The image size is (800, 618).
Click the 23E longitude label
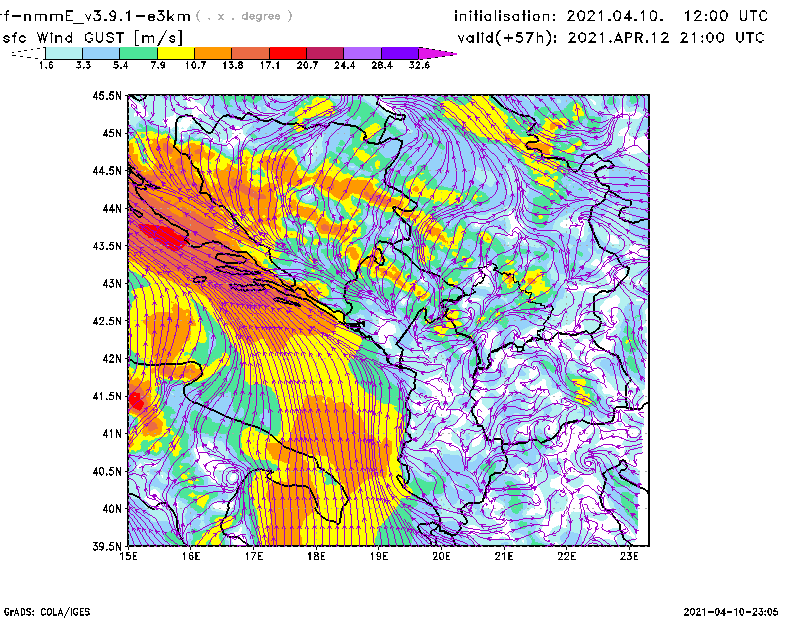(x=629, y=556)
